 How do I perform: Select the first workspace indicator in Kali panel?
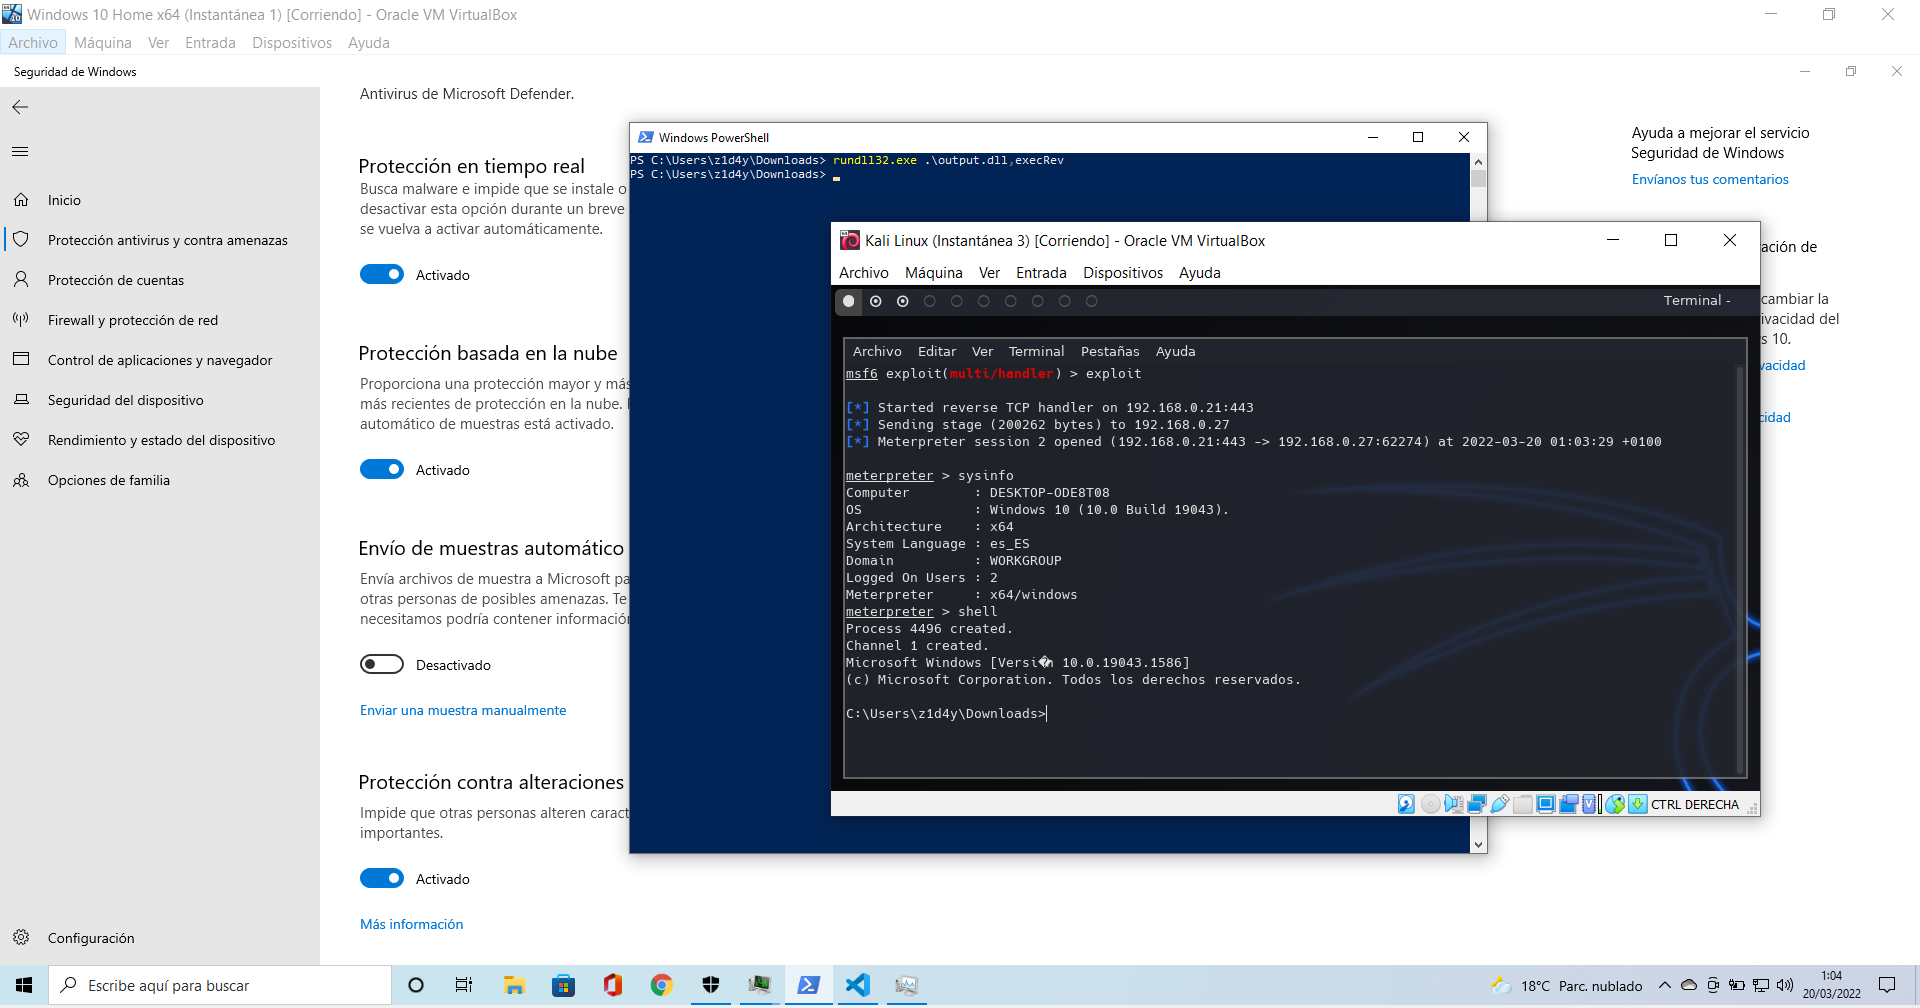tap(849, 301)
